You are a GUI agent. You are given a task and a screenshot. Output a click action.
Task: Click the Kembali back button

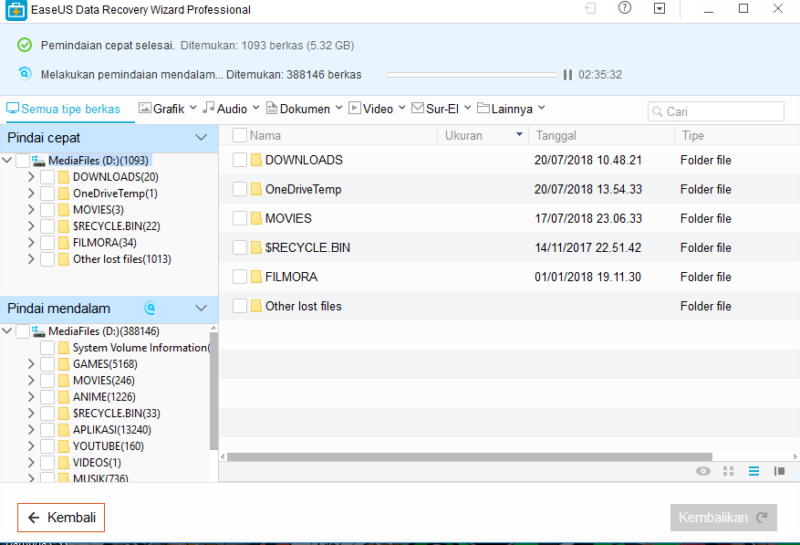coord(61,517)
